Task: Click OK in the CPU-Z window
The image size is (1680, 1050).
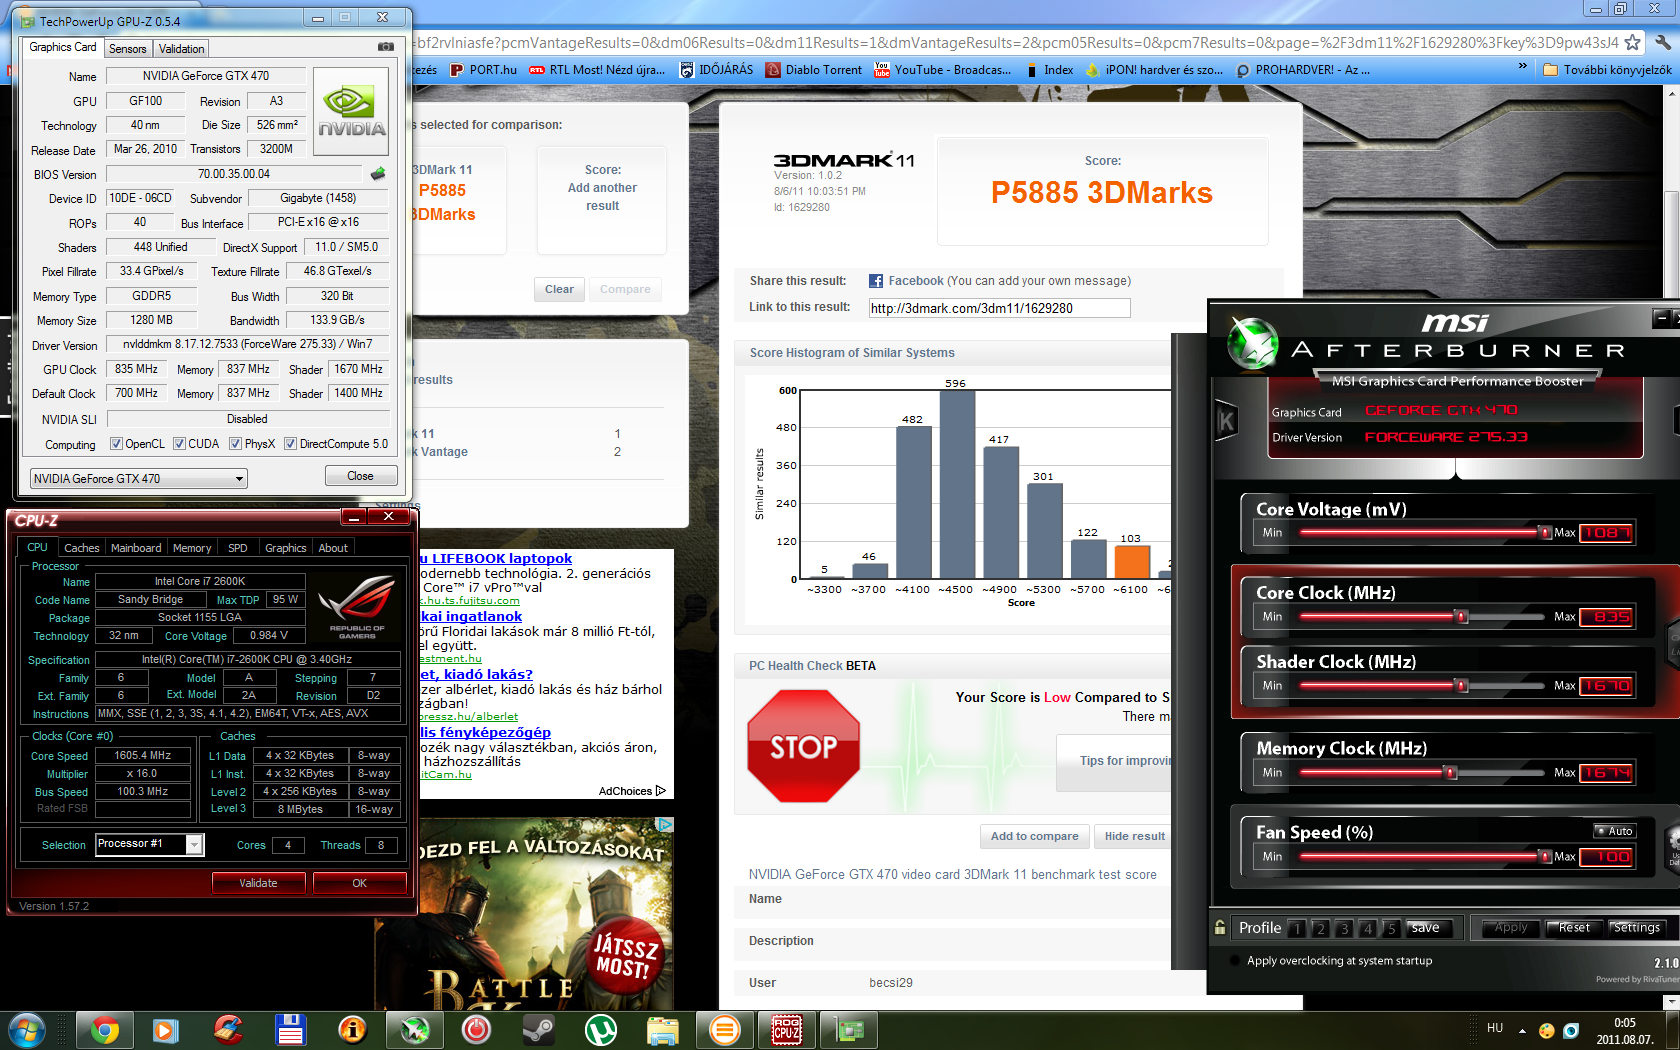Action: point(360,883)
